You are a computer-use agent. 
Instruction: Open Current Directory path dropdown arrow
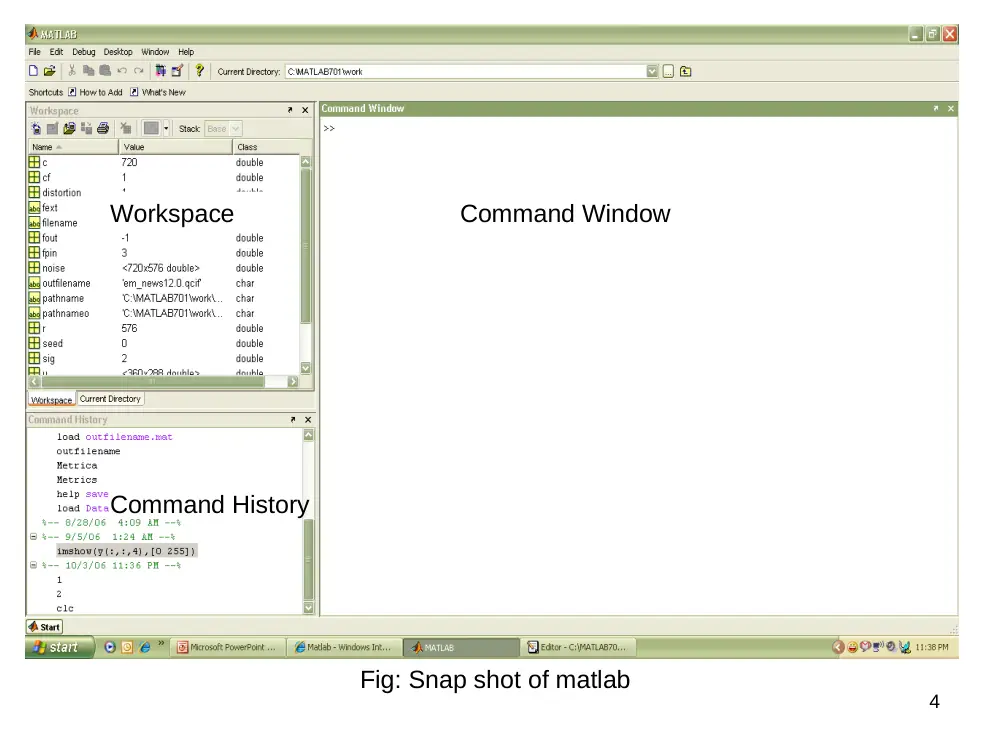tap(652, 72)
